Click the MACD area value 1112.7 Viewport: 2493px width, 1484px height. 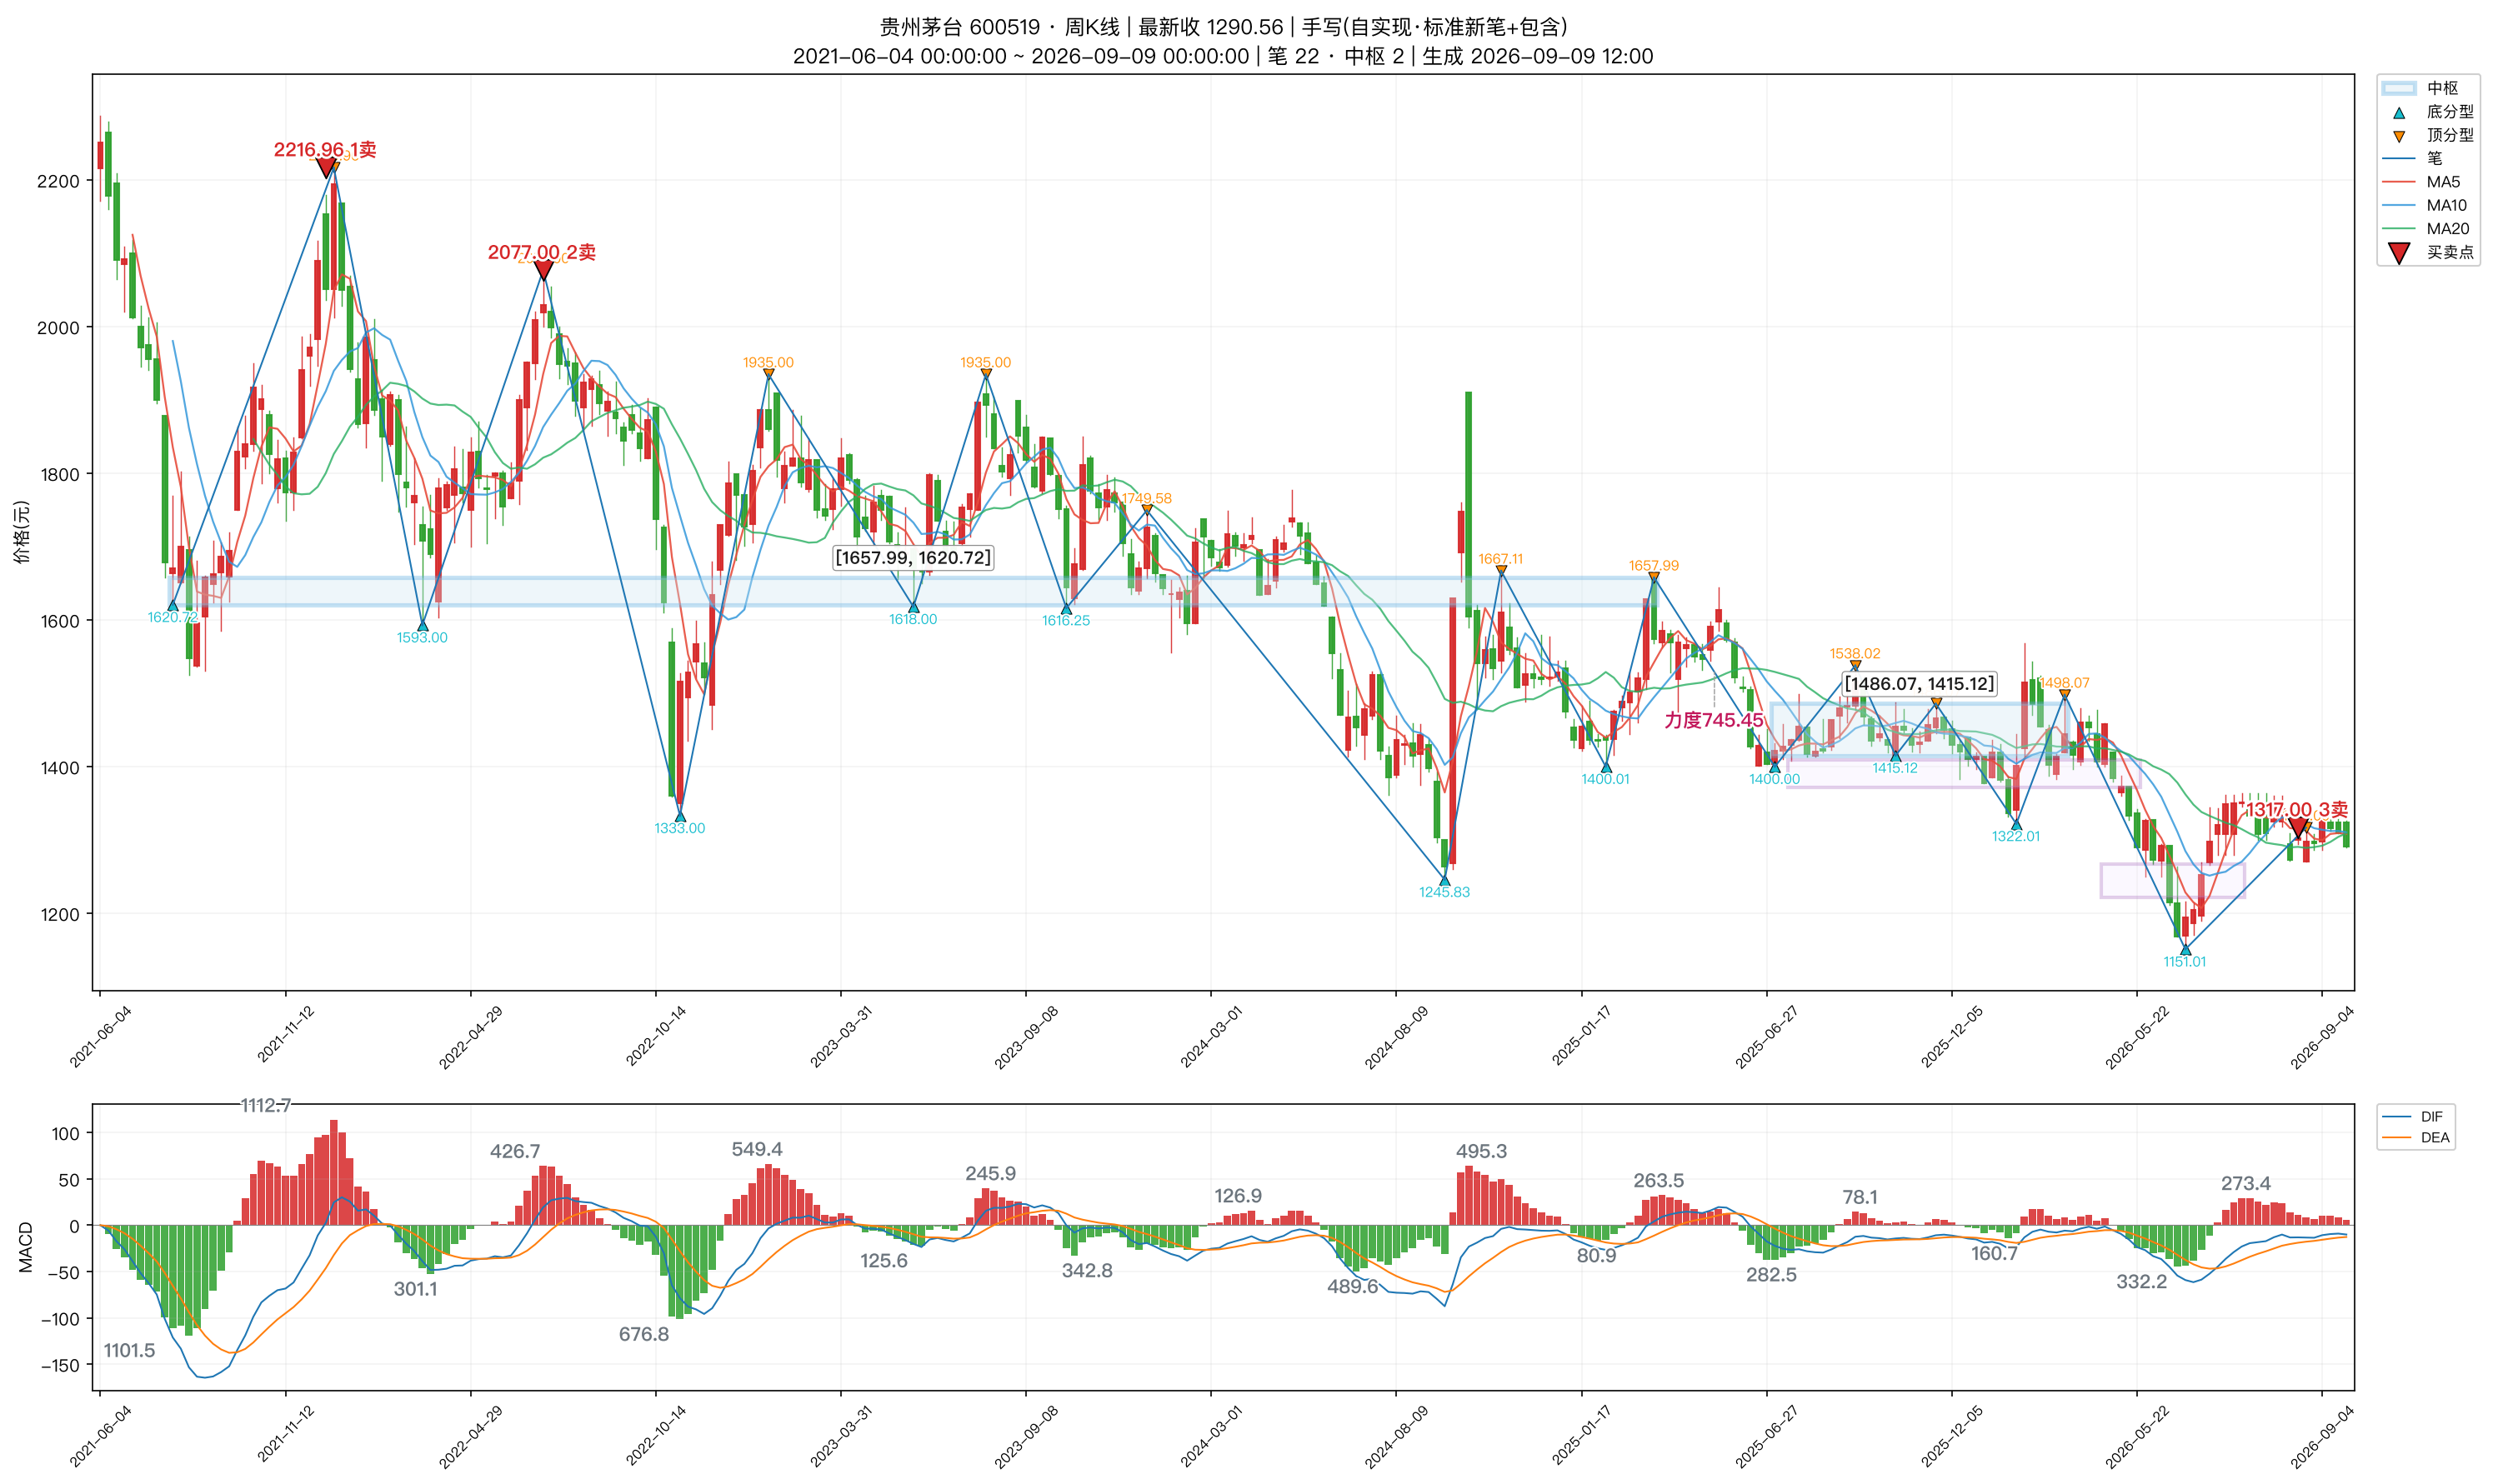(x=265, y=1105)
